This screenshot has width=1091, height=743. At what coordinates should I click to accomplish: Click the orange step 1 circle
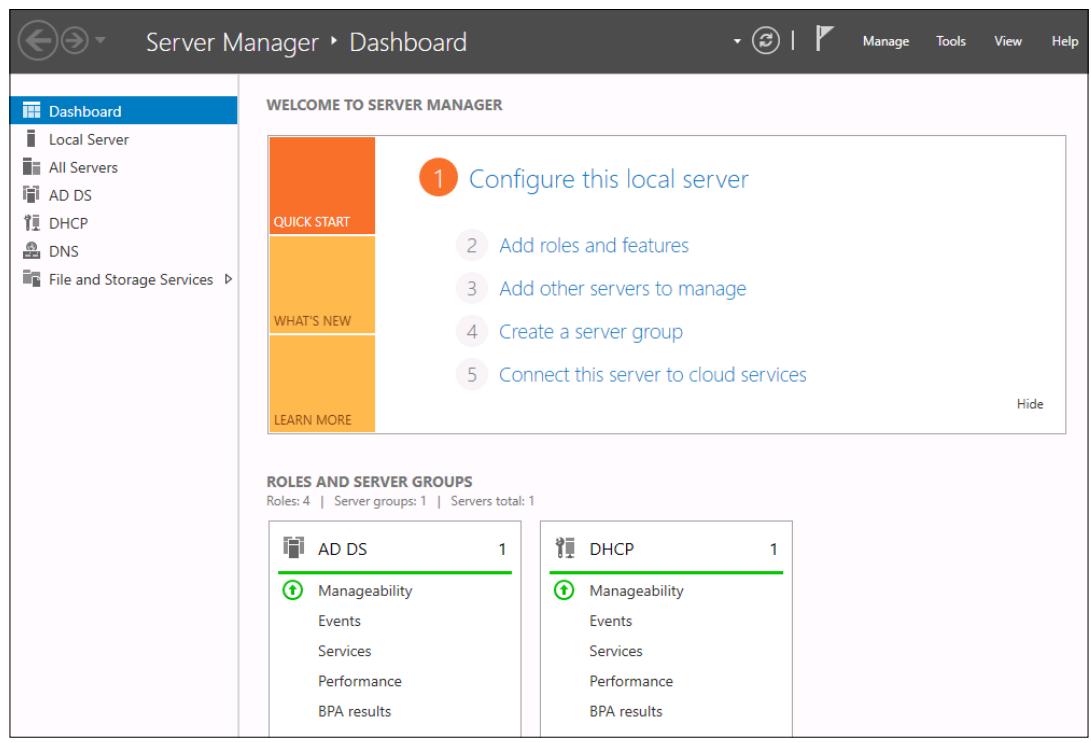[438, 178]
